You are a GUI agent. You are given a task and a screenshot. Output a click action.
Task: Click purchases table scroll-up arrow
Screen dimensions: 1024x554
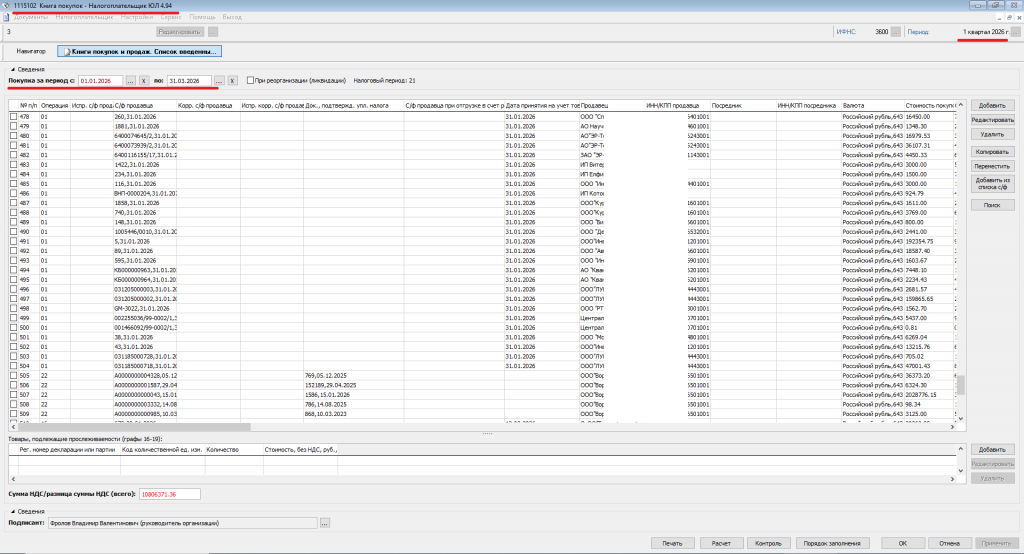[x=961, y=105]
